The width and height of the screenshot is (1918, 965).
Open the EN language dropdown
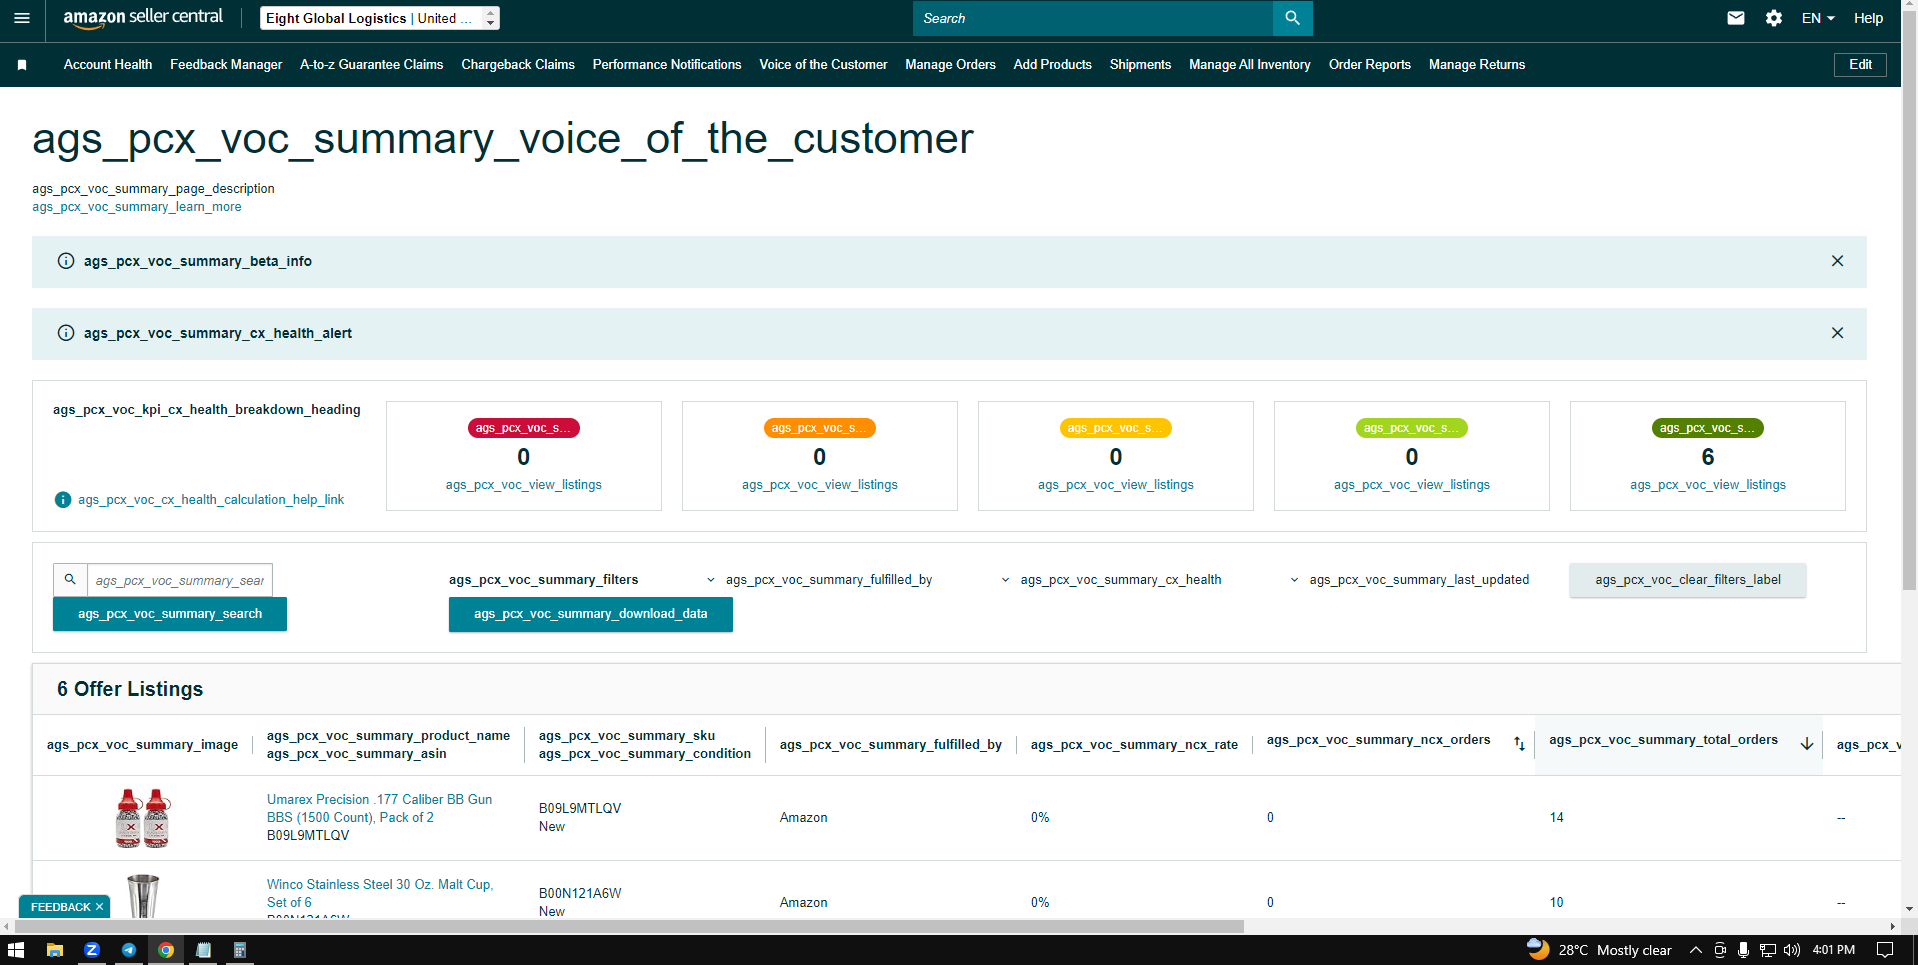(1818, 18)
